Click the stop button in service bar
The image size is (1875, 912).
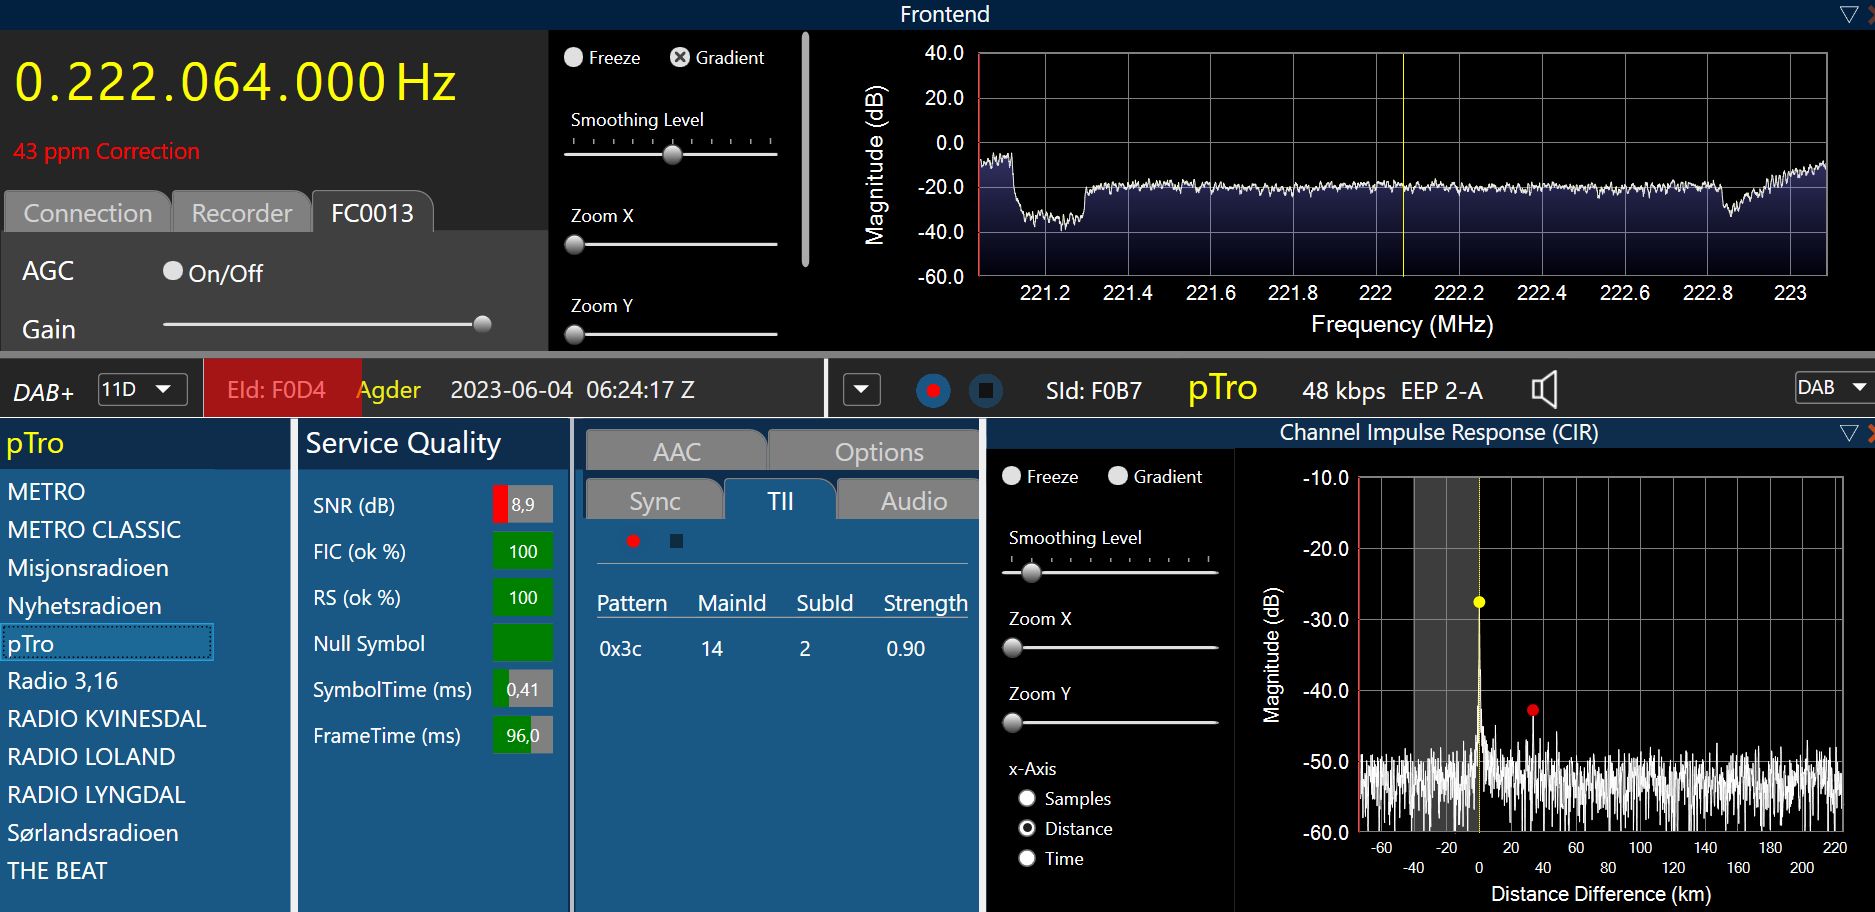[x=985, y=390]
